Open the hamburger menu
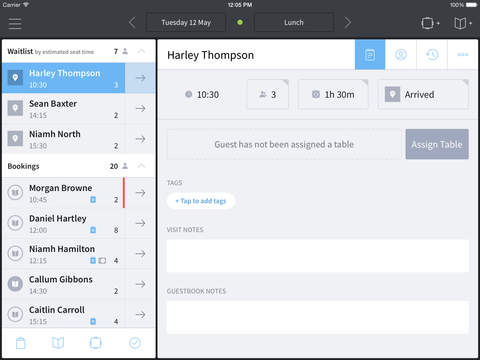 (x=15, y=23)
